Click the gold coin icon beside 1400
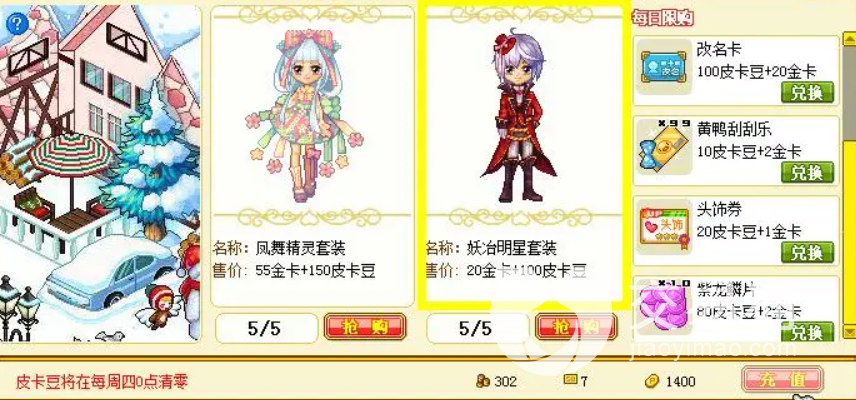This screenshot has height=400, width=856. click(x=652, y=381)
